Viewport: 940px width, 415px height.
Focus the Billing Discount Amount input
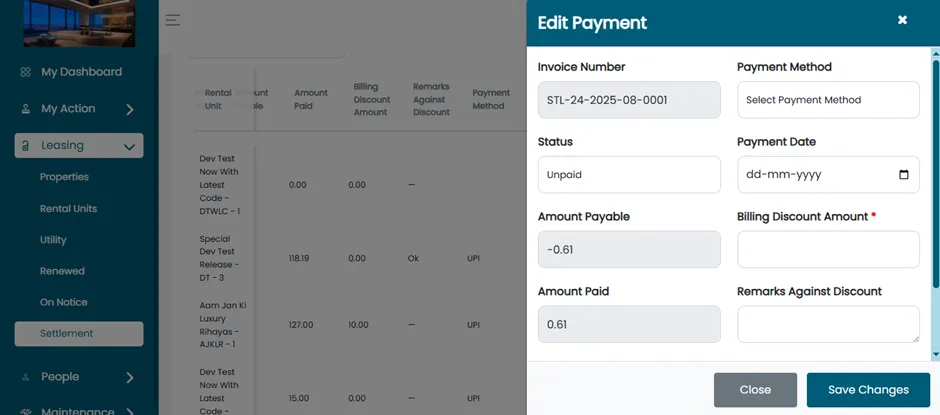828,249
